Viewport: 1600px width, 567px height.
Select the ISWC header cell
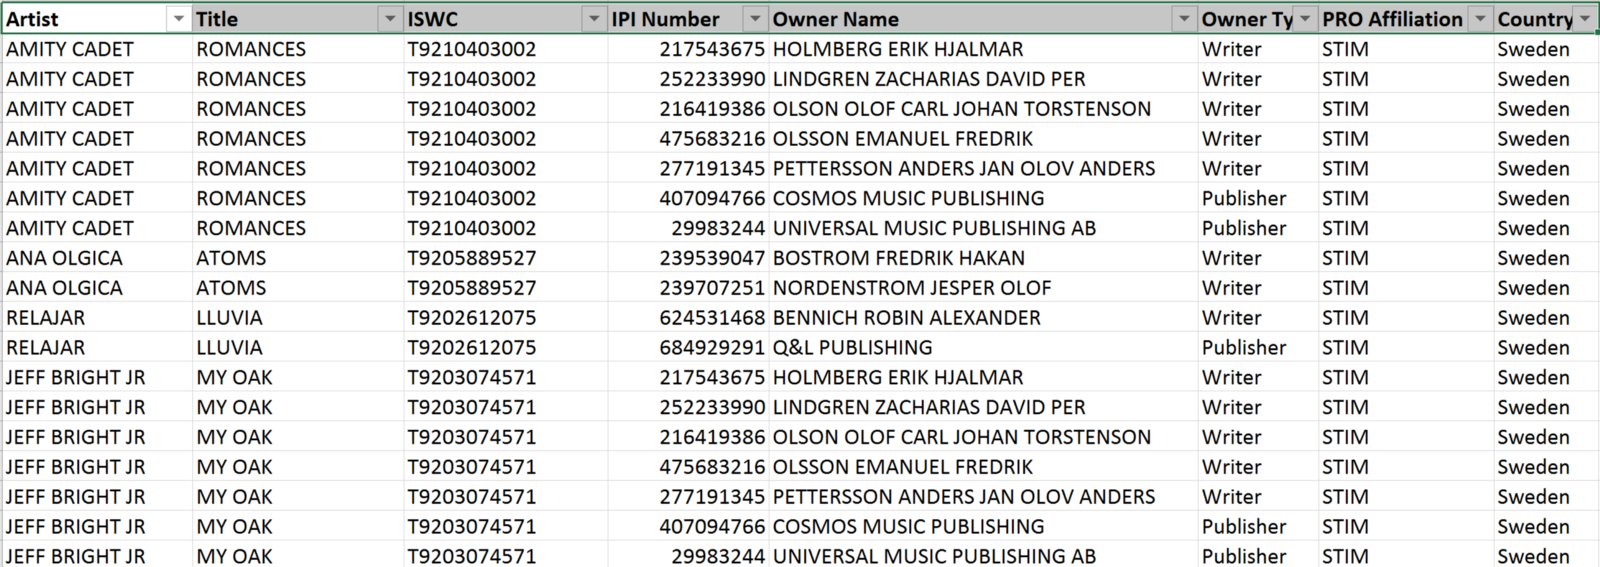[506, 19]
